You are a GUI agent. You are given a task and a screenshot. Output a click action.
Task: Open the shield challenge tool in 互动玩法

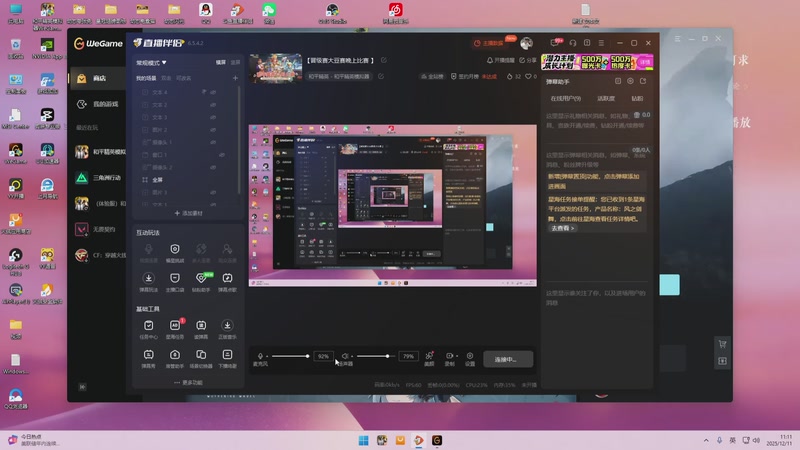point(175,253)
